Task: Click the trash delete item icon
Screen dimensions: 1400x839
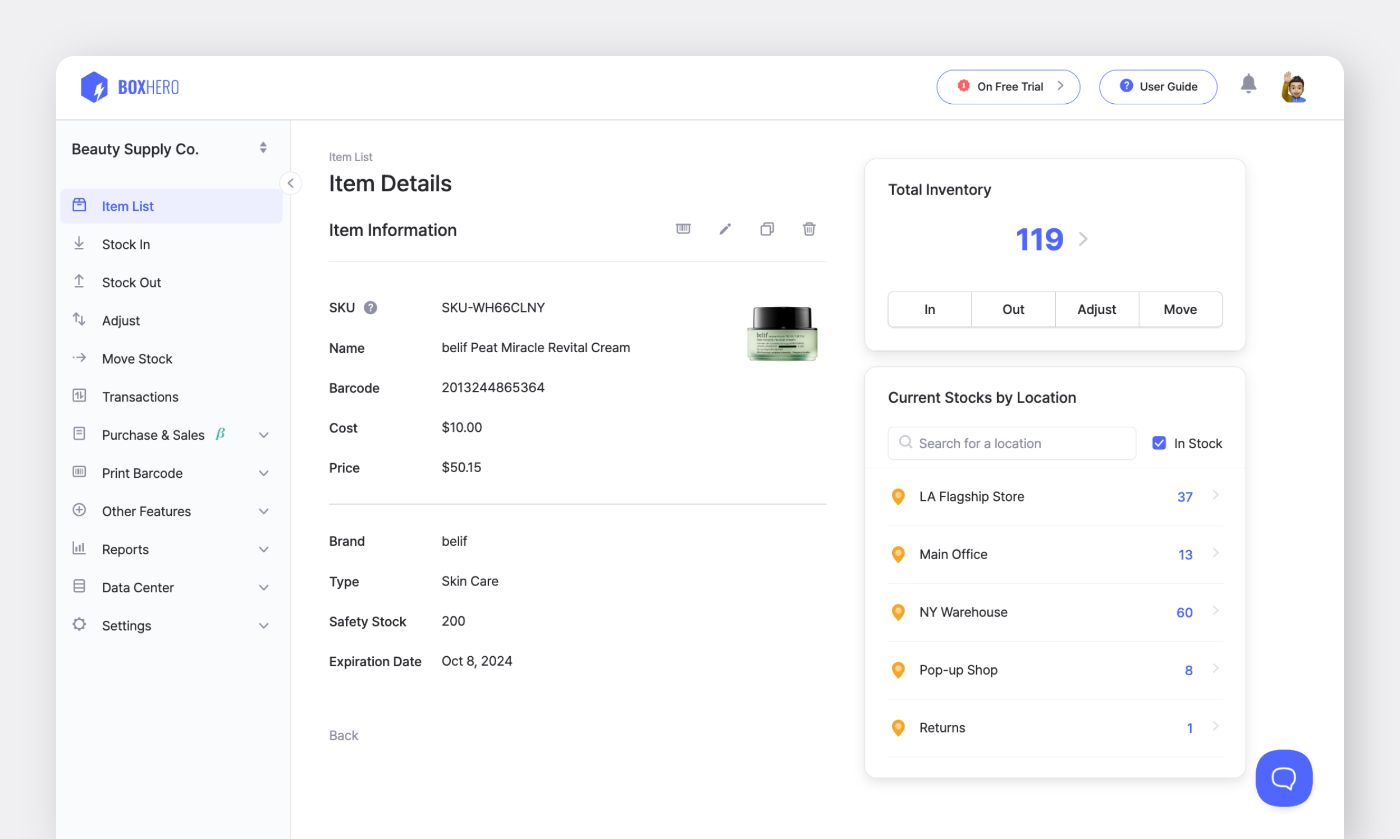Action: coord(809,229)
